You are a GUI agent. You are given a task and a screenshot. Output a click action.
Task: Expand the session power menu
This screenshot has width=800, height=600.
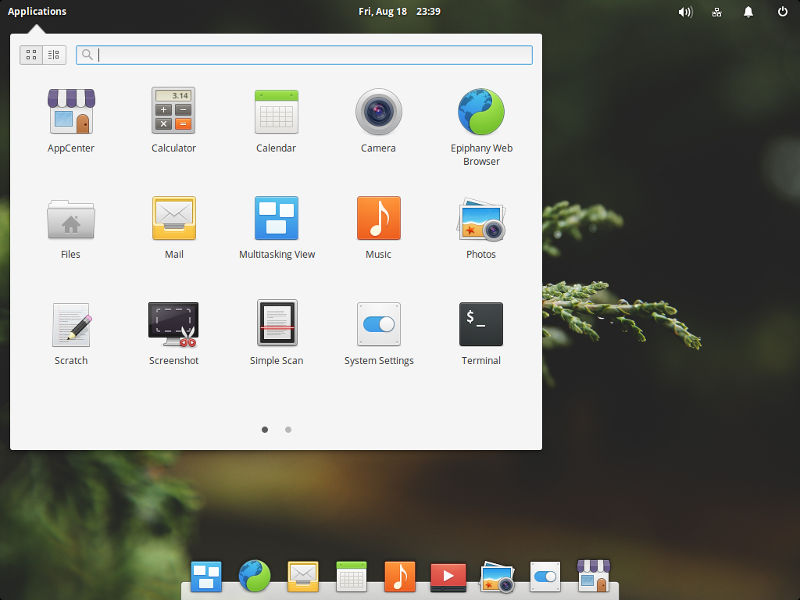point(782,11)
